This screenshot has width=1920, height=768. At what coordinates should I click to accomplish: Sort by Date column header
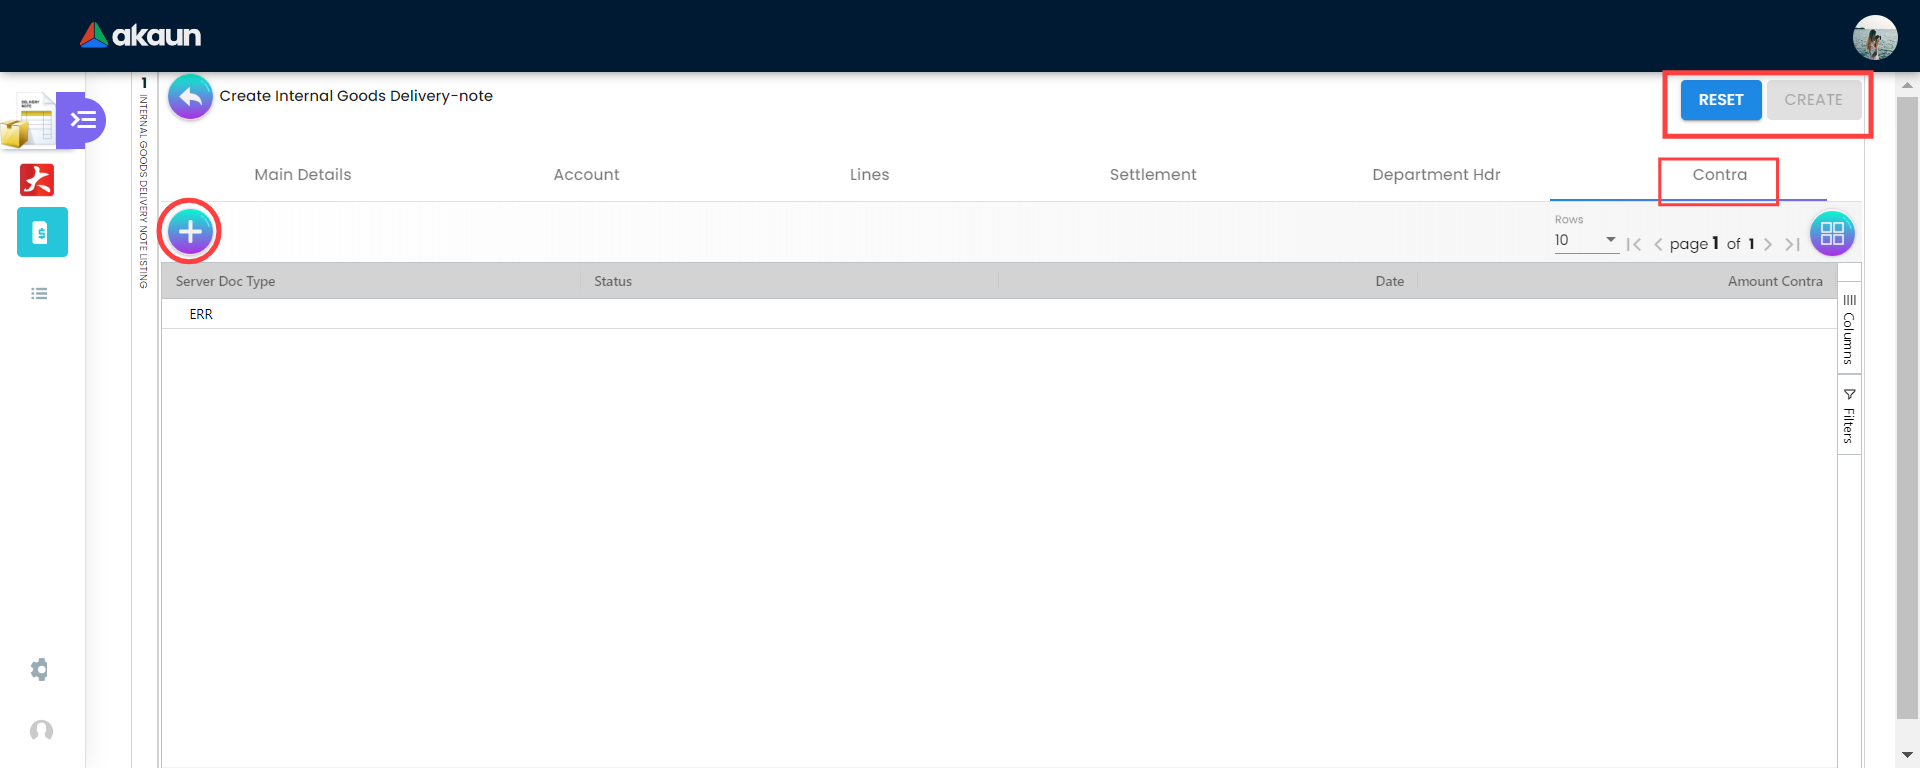point(1390,281)
